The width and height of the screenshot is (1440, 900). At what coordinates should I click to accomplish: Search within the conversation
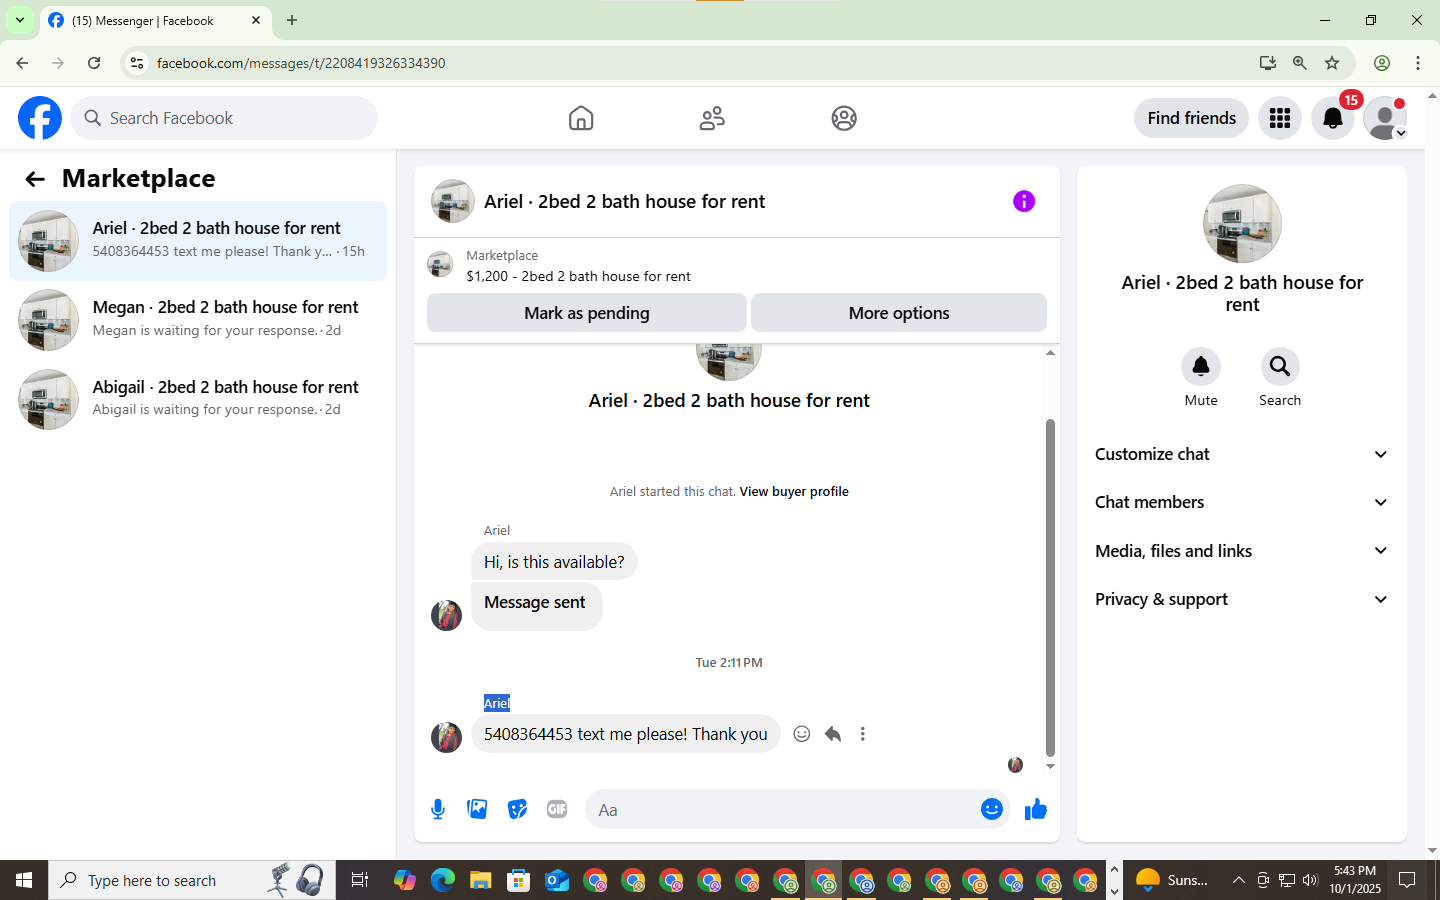[1280, 367]
